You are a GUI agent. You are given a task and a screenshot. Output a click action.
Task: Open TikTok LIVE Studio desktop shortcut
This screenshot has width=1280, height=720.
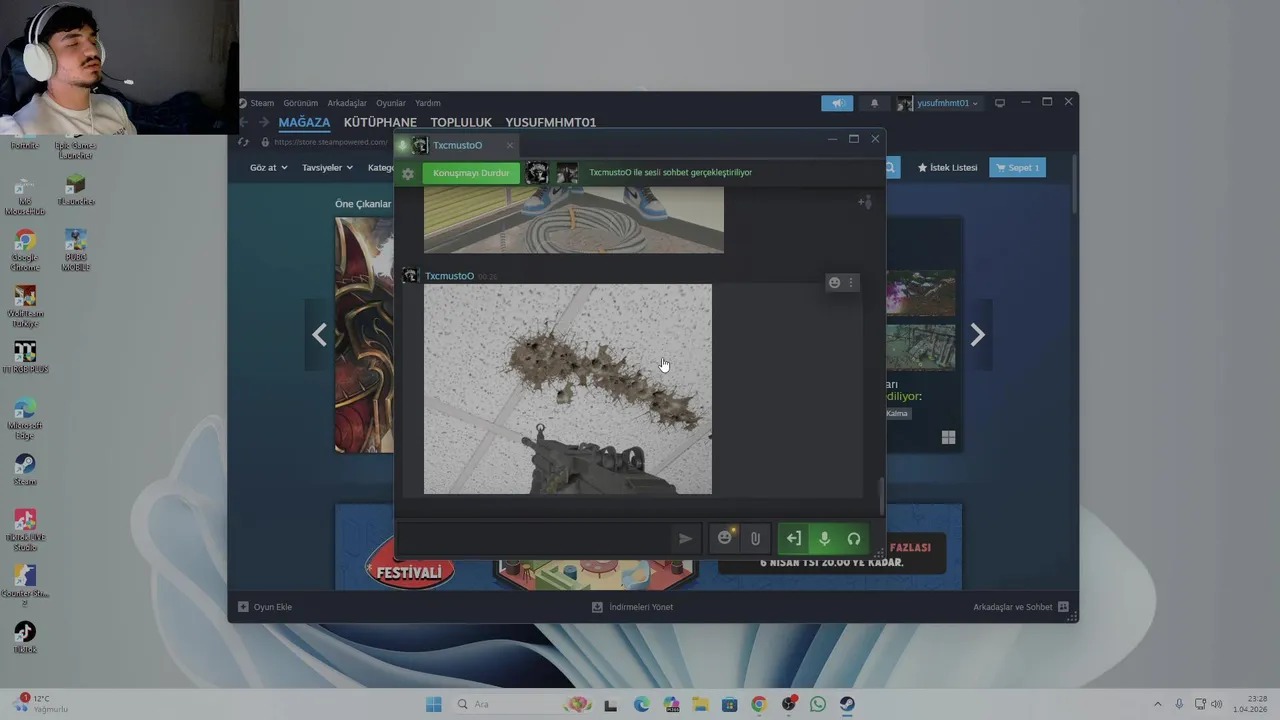pyautogui.click(x=25, y=530)
